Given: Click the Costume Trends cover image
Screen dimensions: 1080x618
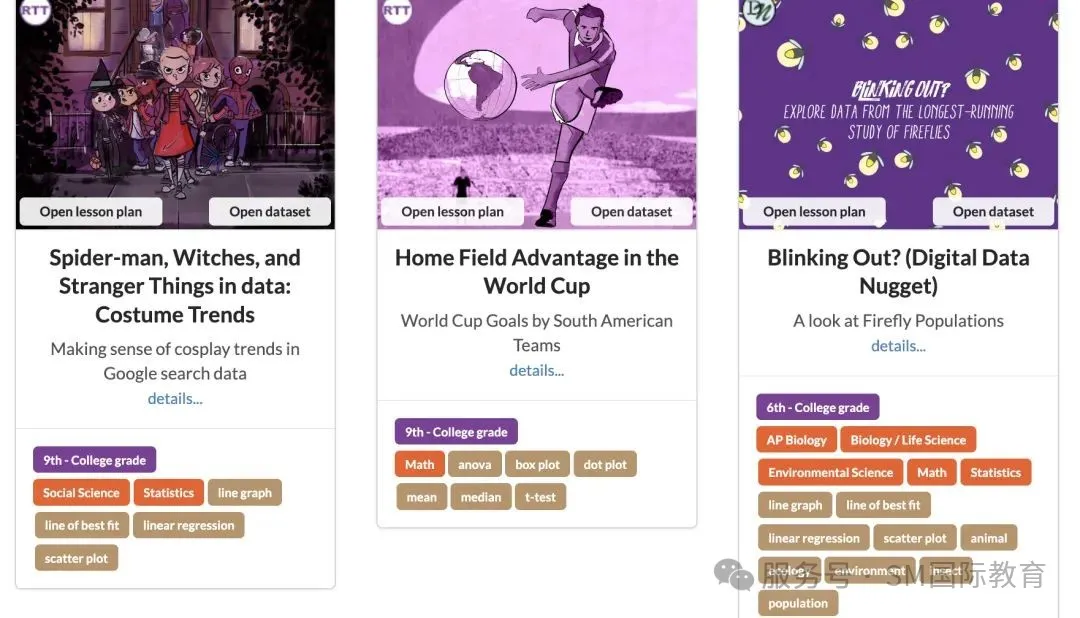Looking at the screenshot, I should coord(175,100).
